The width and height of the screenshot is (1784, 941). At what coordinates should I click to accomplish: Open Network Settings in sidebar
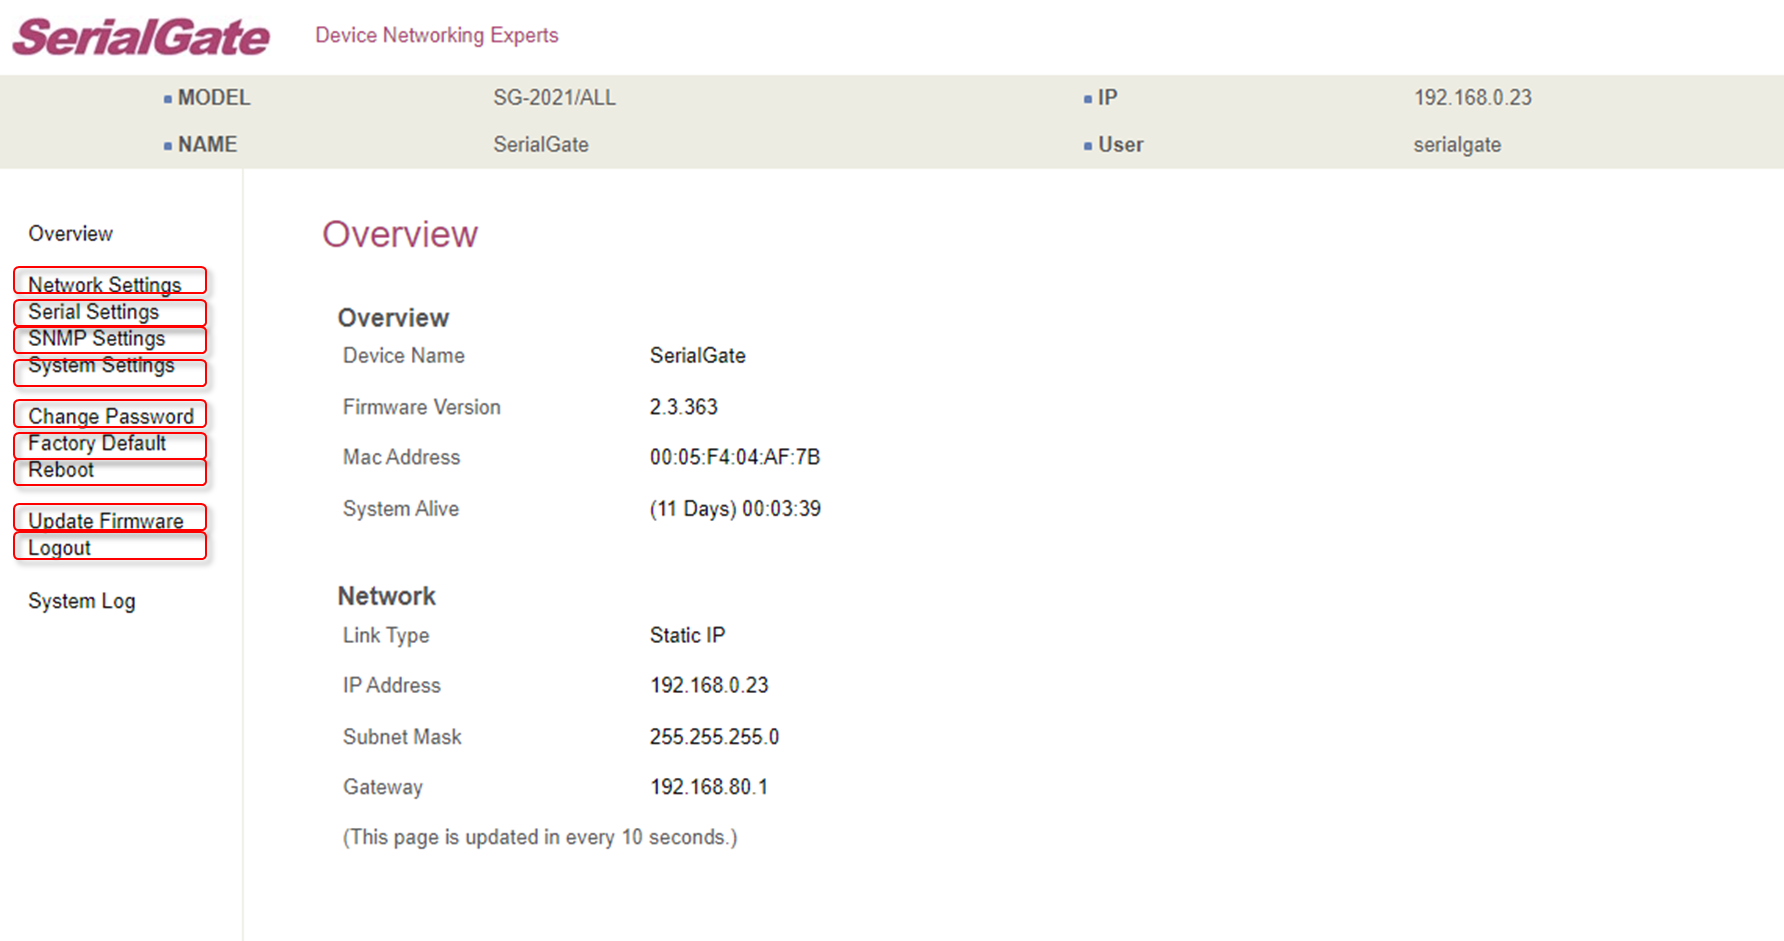(x=105, y=285)
